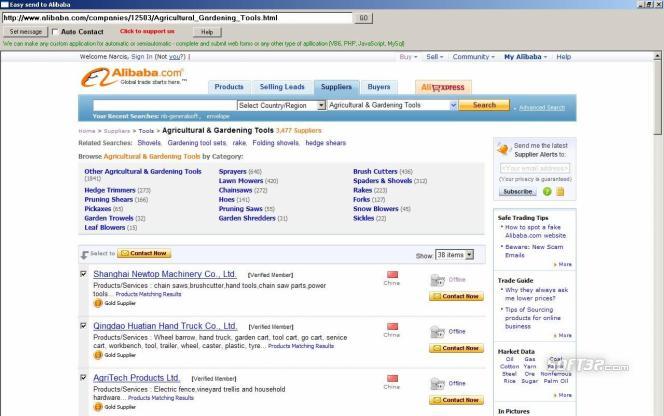Viewport: 664px width, 416px height.
Task: Click the GO button next to URL
Action: click(363, 18)
